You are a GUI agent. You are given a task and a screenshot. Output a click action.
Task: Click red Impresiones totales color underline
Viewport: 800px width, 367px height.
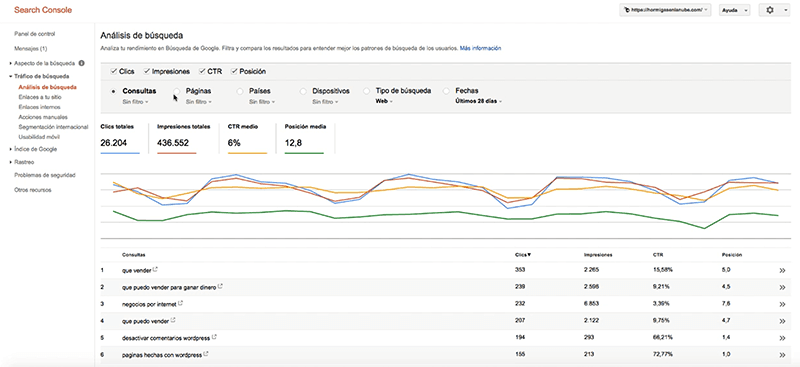tap(177, 153)
